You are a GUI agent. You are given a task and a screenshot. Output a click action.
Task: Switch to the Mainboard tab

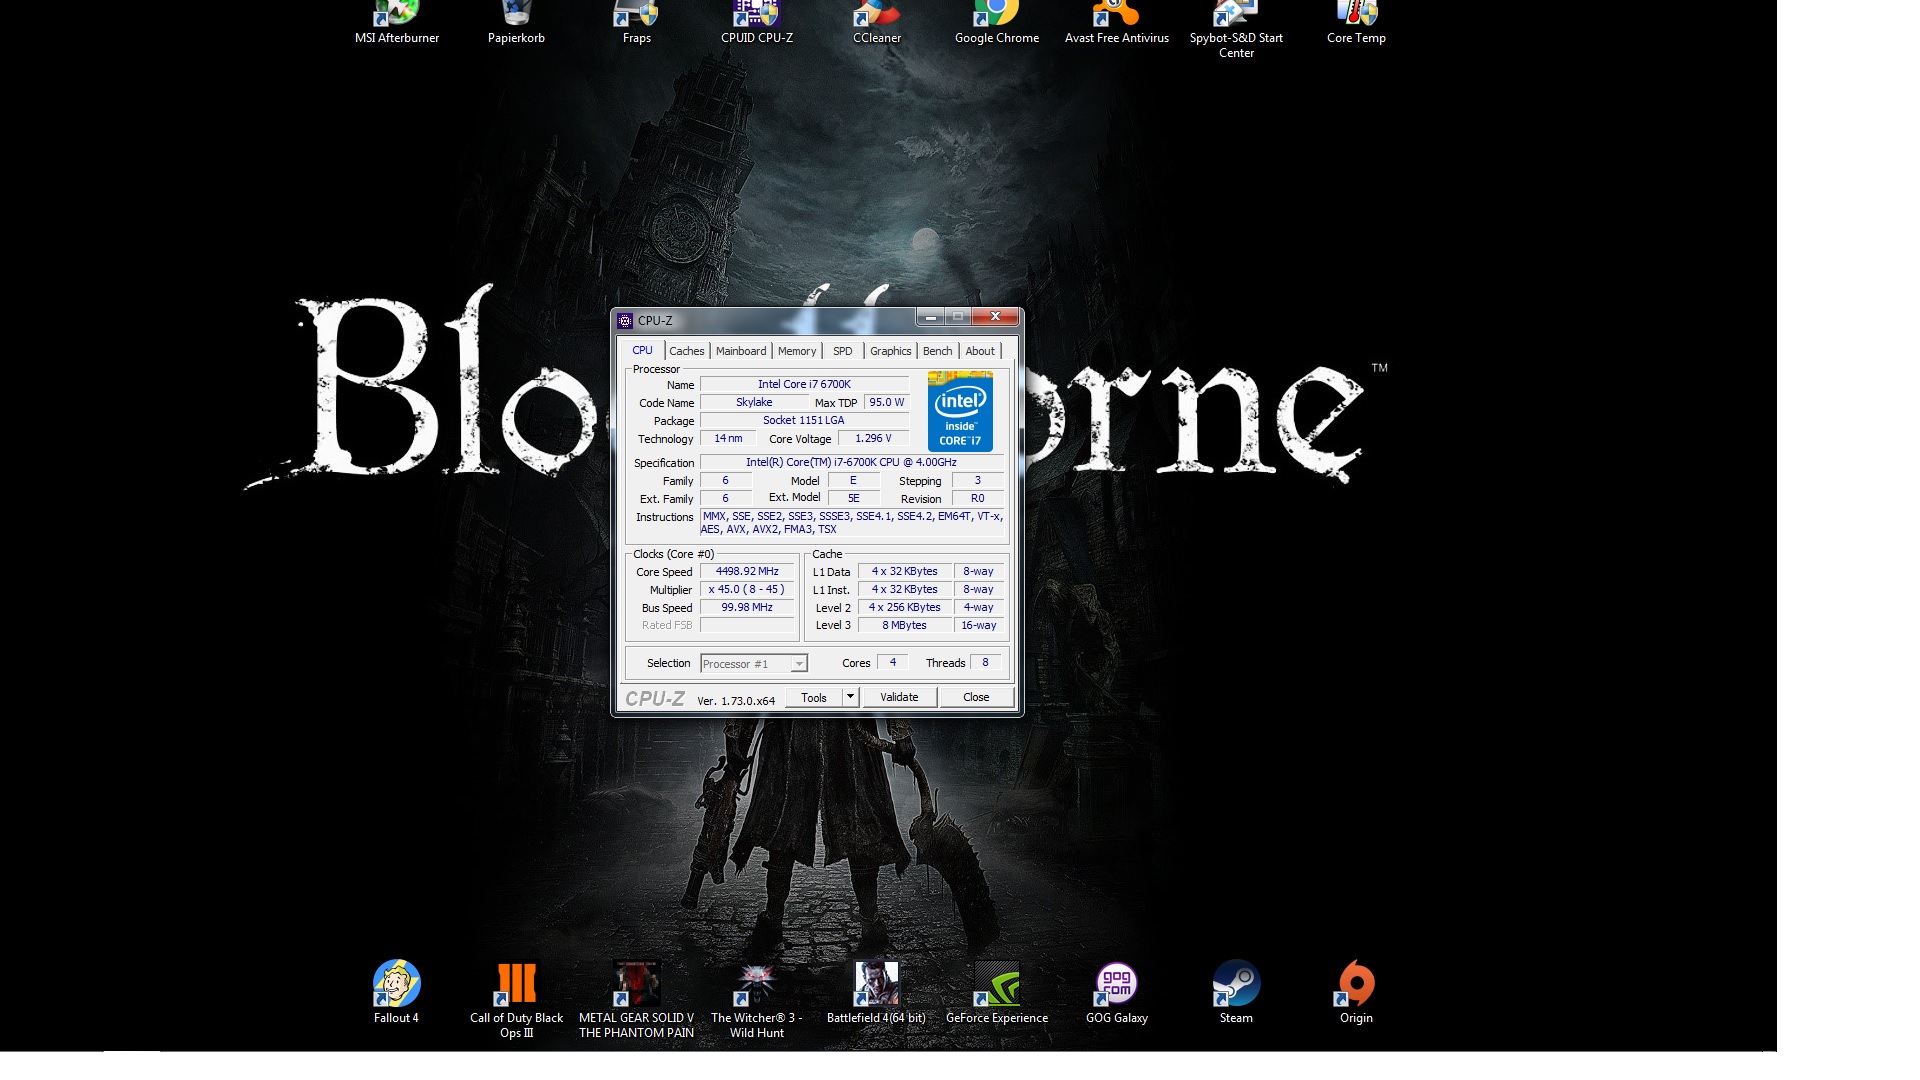[x=741, y=351]
